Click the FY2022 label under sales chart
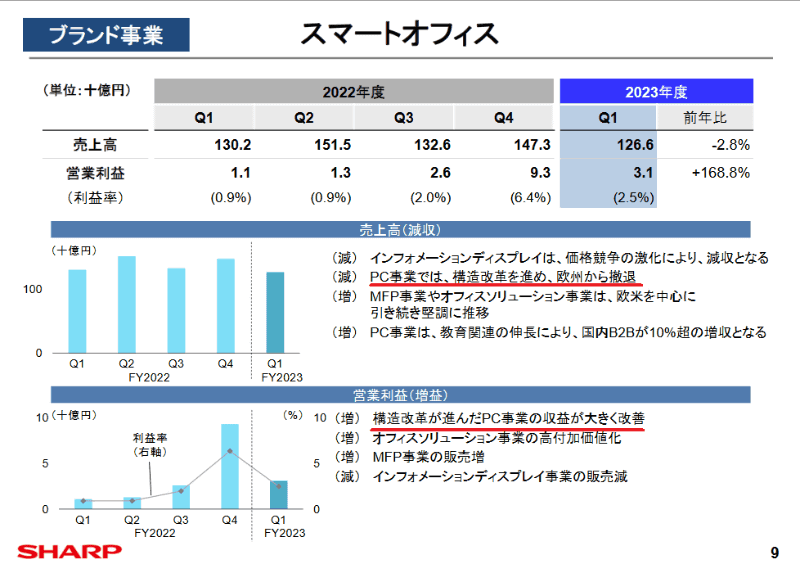 coord(149,377)
